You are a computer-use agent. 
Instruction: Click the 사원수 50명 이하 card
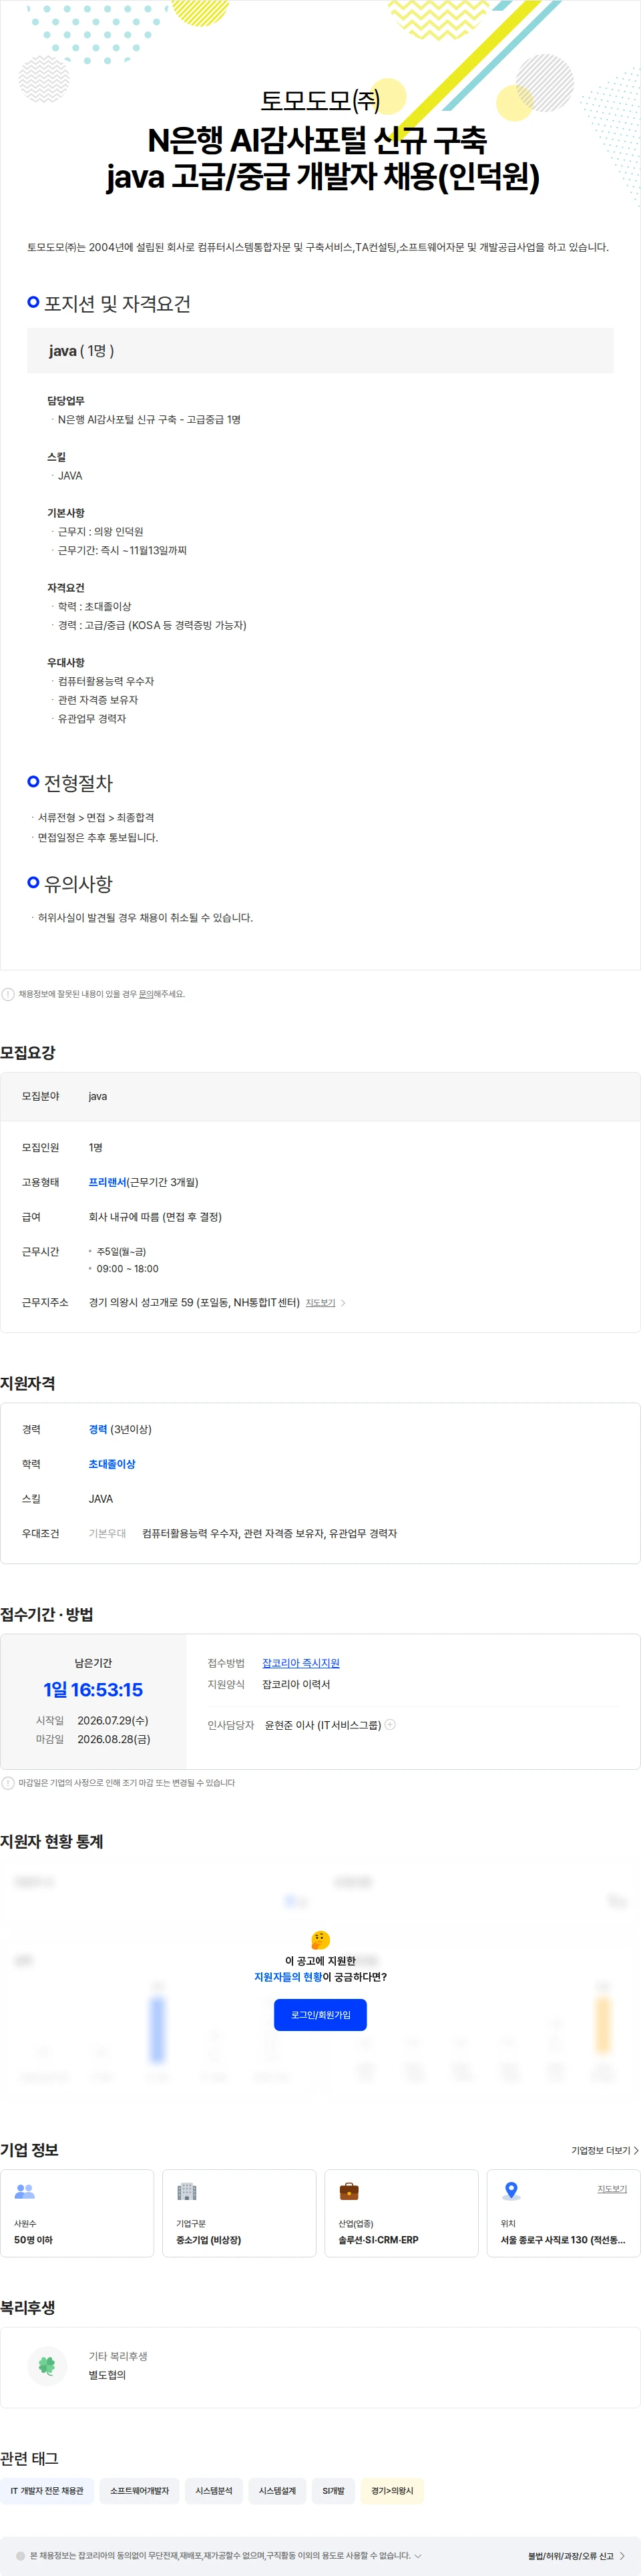(77, 2212)
